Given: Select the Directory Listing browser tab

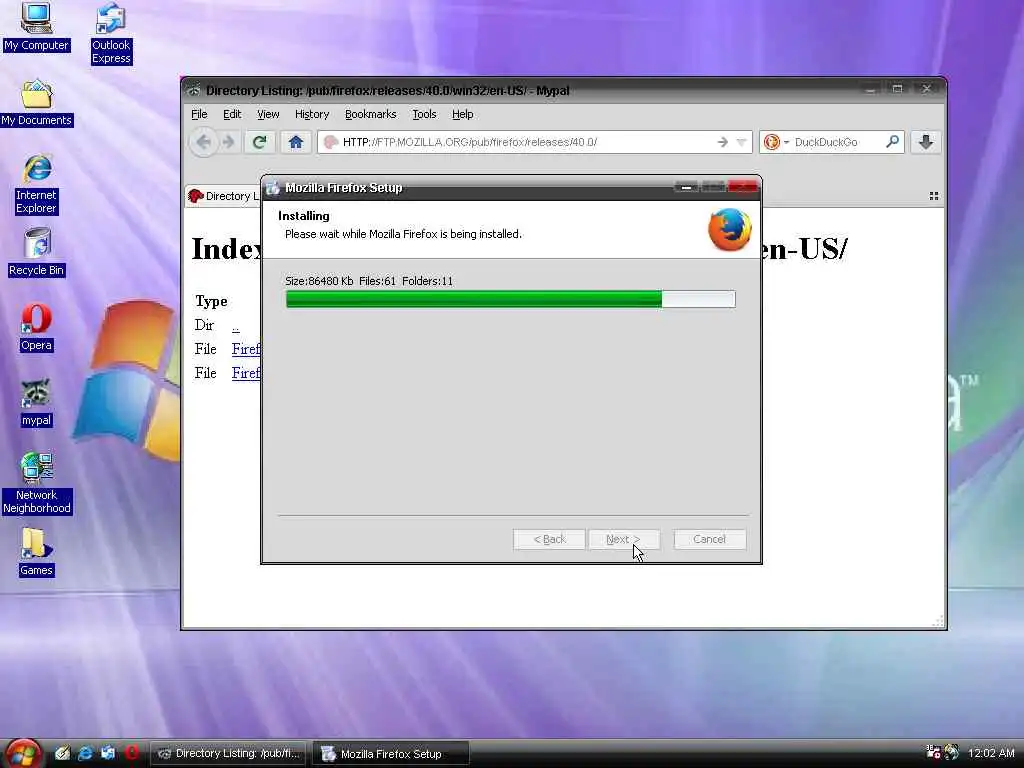Looking at the screenshot, I should (x=222, y=196).
